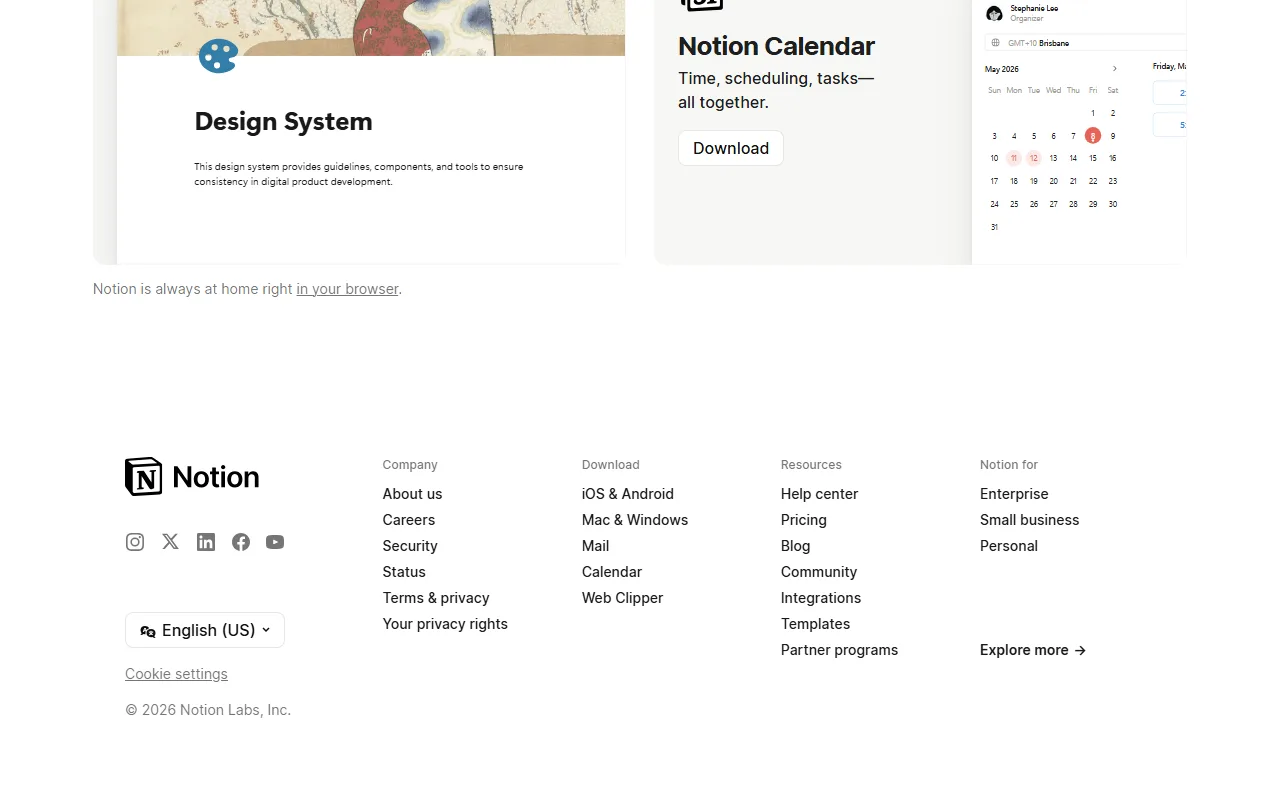Open the English (US) language dropdown
The height and width of the screenshot is (800, 1280).
pos(205,630)
